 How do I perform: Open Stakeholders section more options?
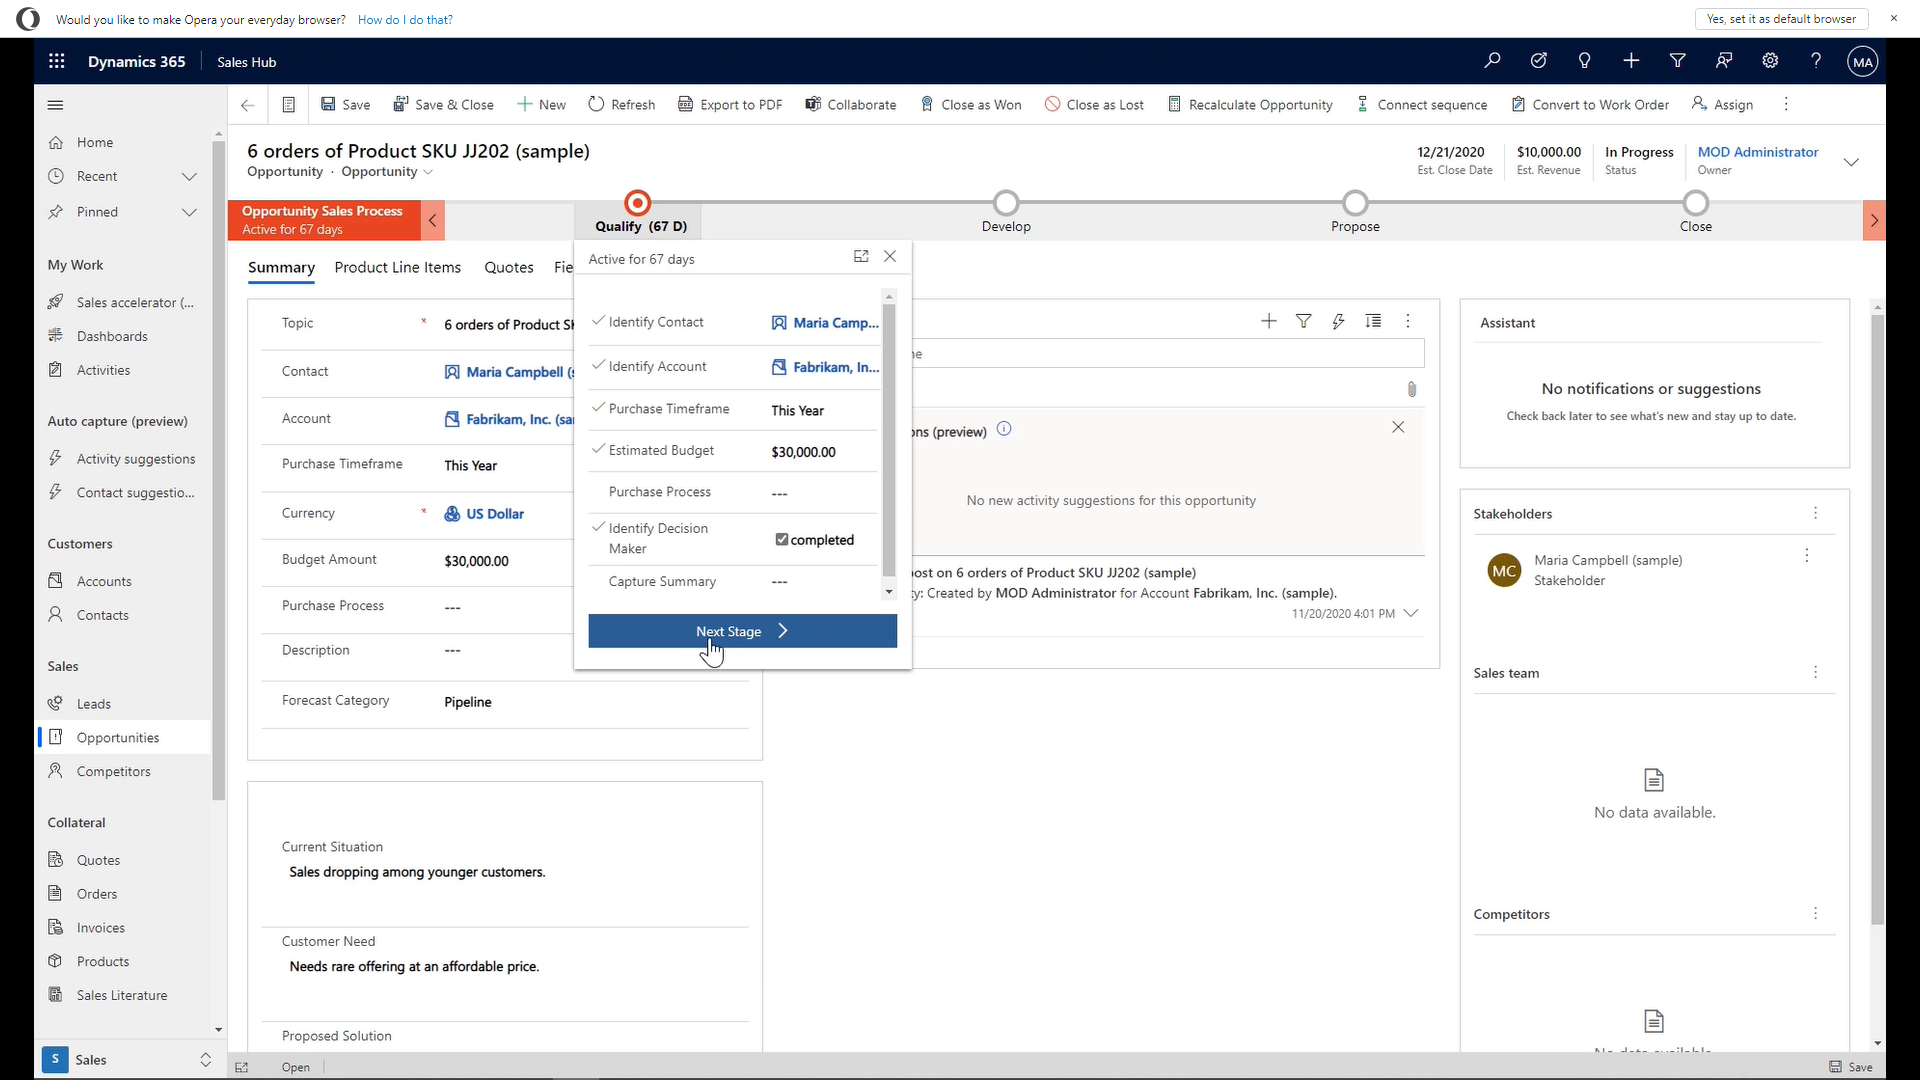pos(1816,514)
